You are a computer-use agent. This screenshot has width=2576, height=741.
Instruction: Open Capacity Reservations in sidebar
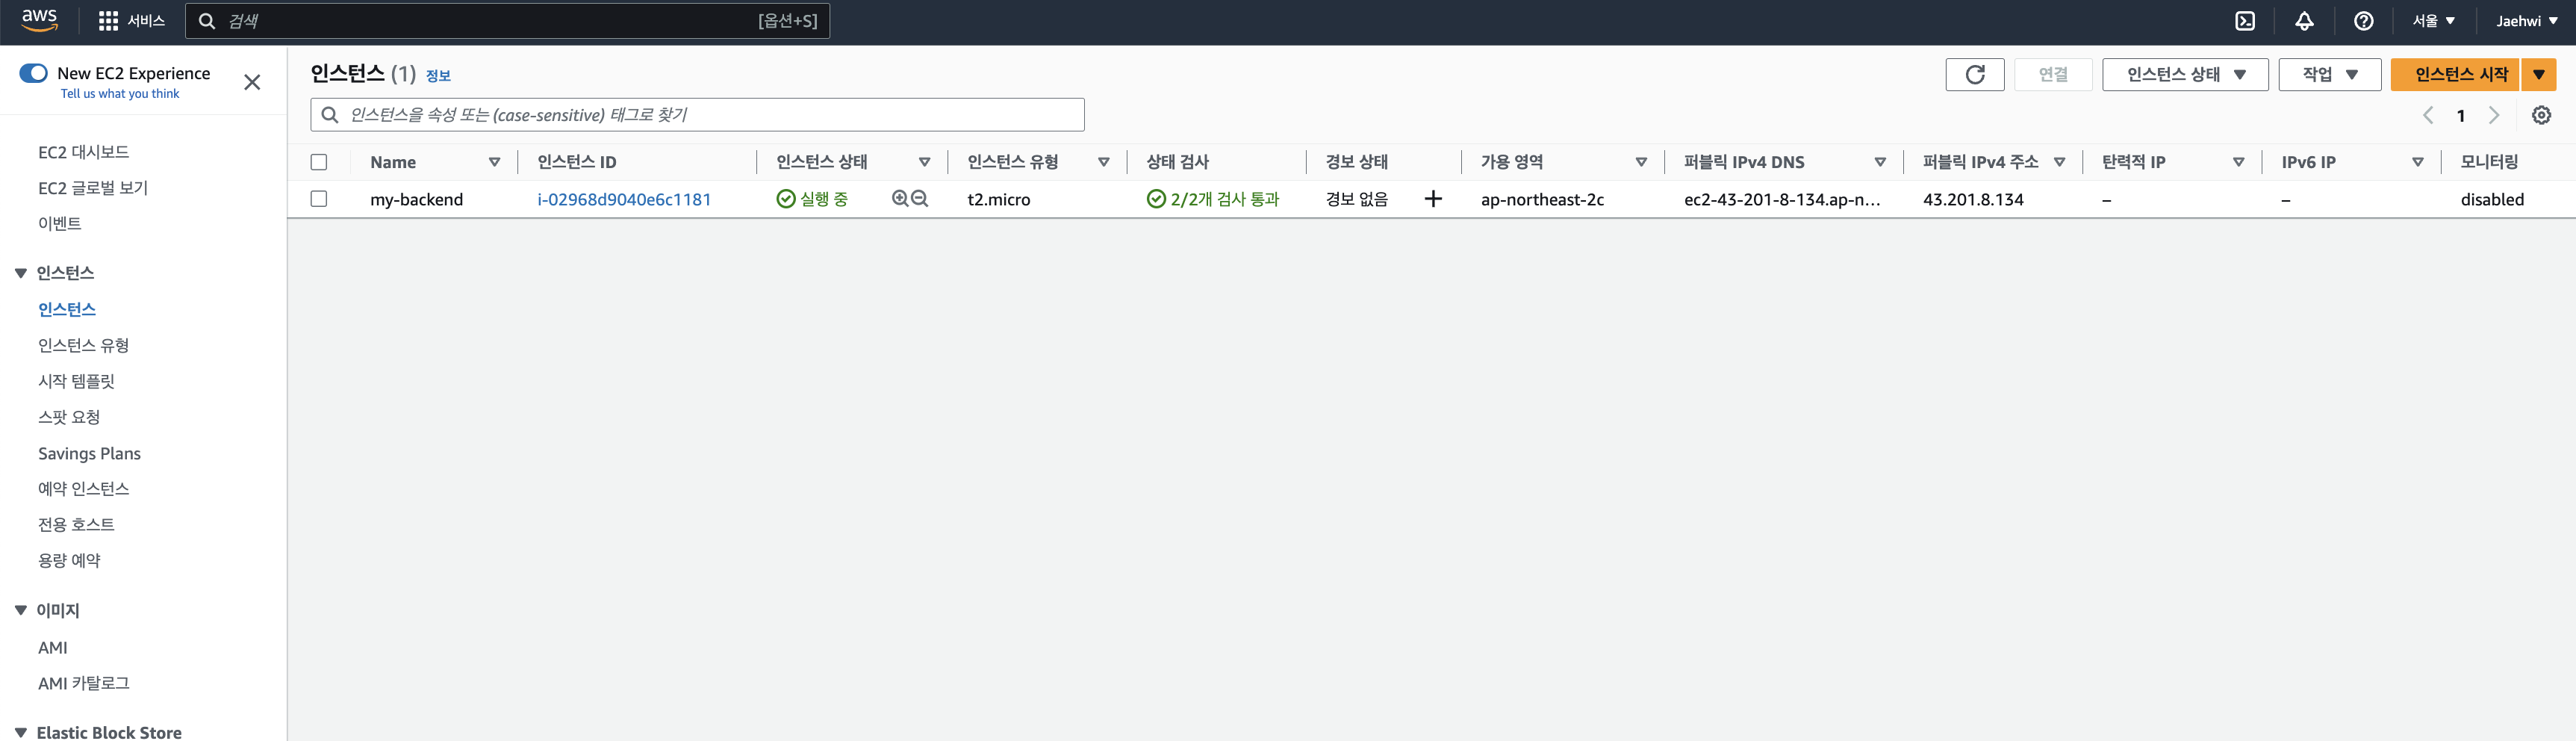click(69, 560)
